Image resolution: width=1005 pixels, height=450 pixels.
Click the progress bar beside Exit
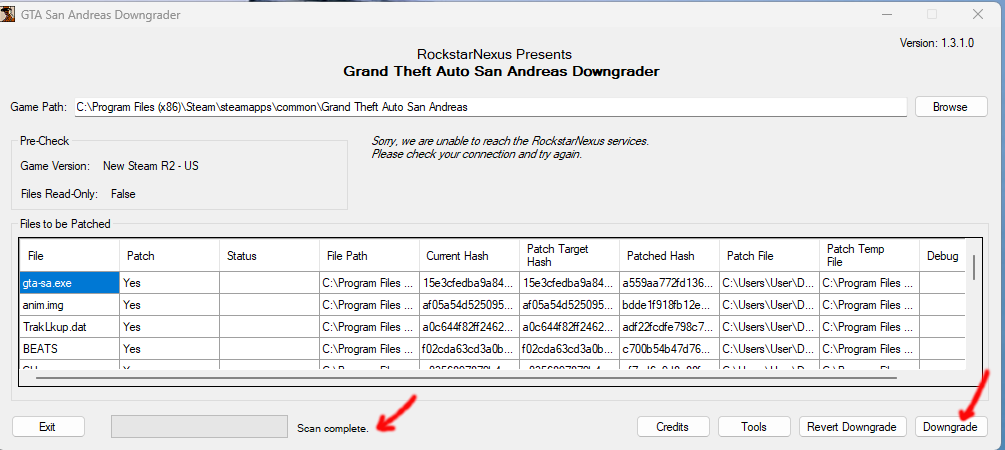click(199, 427)
